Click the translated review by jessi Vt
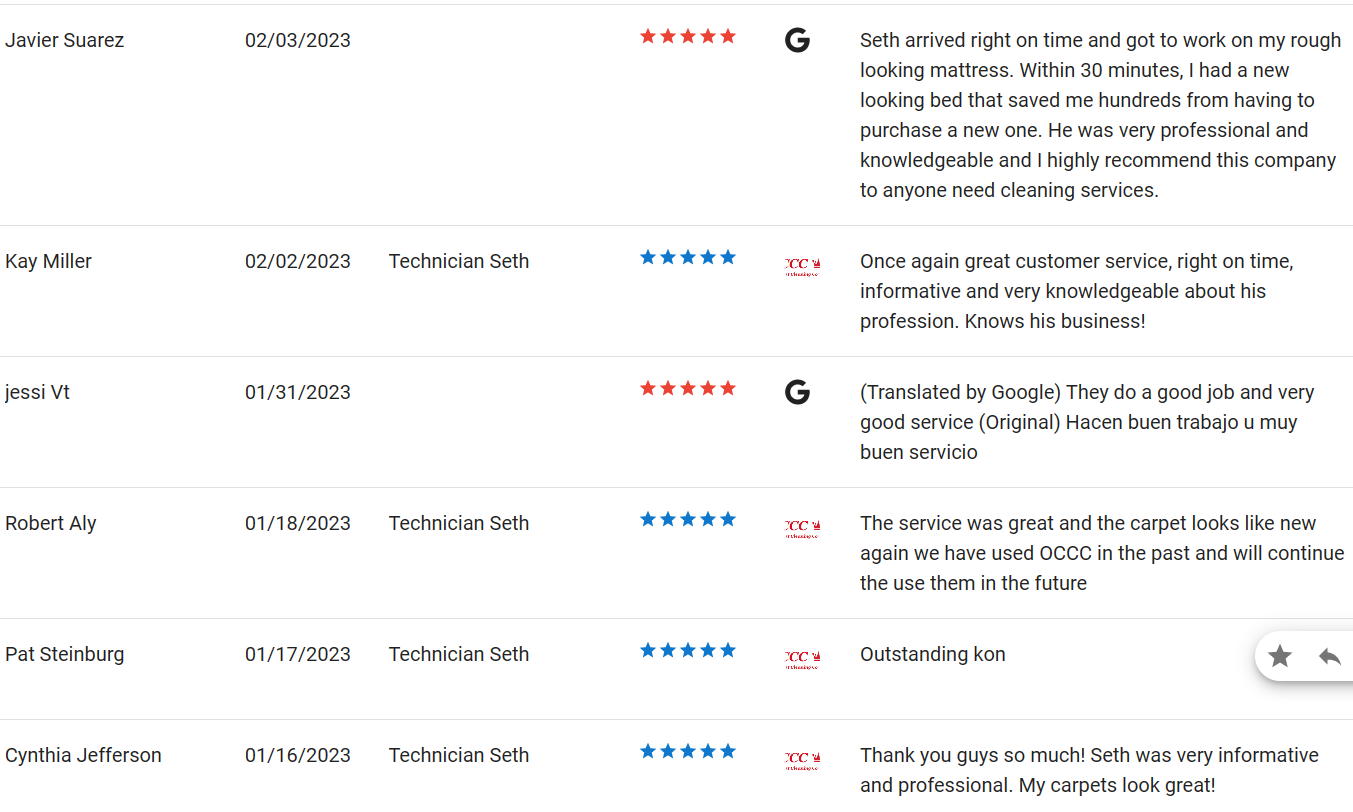Image resolution: width=1353 pixels, height=812 pixels. coord(1087,422)
